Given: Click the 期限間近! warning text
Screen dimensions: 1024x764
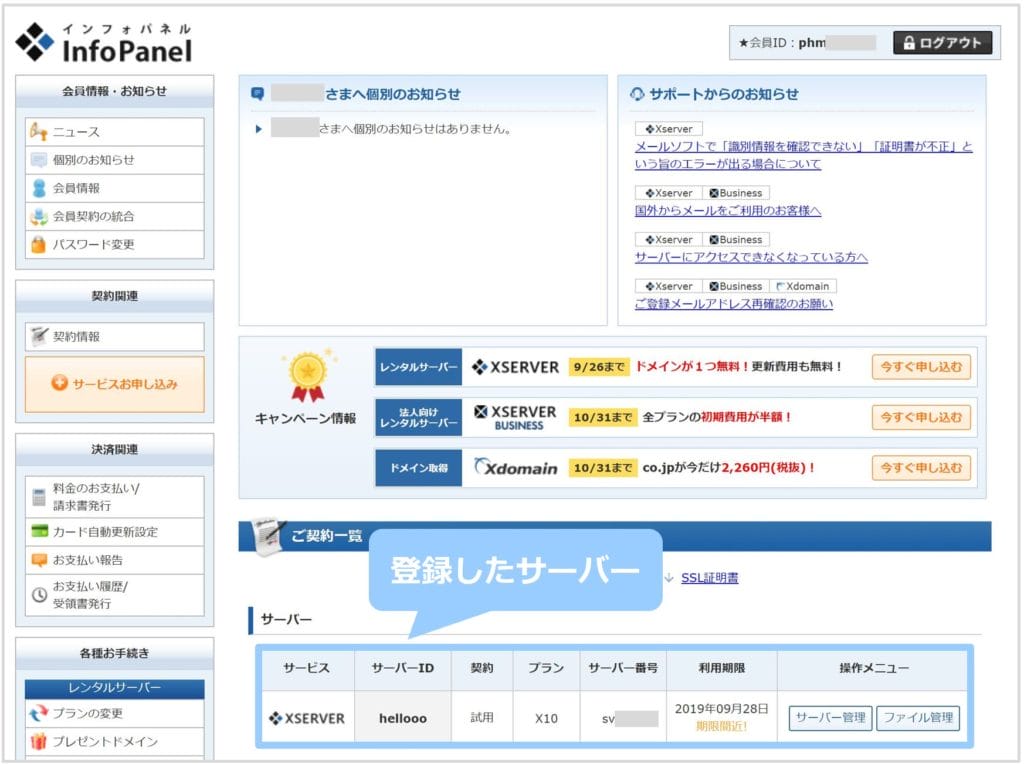Looking at the screenshot, I should click(721, 726).
